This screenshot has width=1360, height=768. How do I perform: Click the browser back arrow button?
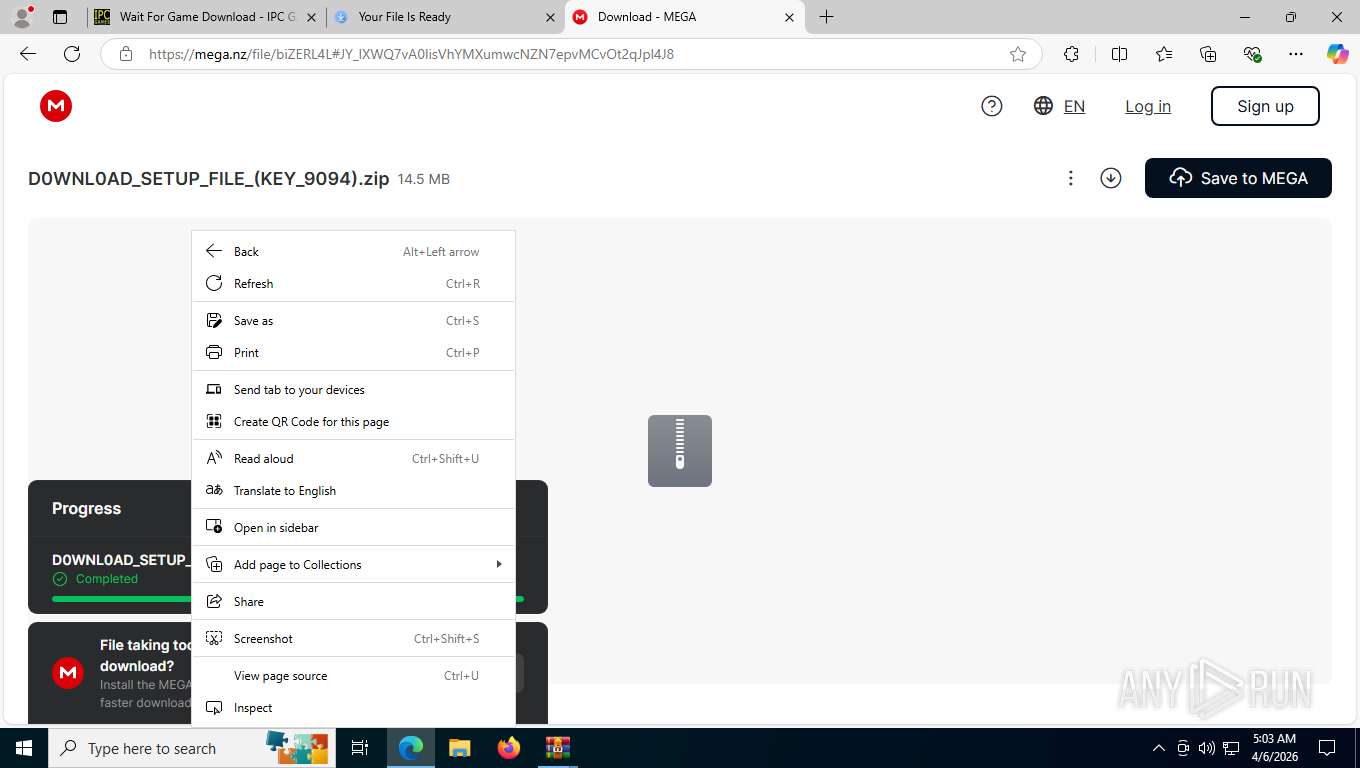coord(28,54)
